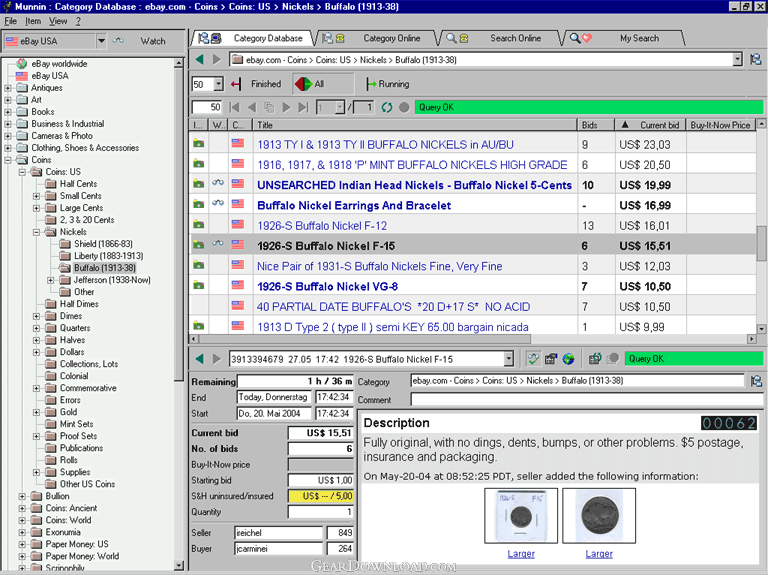
Task: Open listing Nice Pair of 1931-S Buffalo Nickels
Action: tap(380, 266)
